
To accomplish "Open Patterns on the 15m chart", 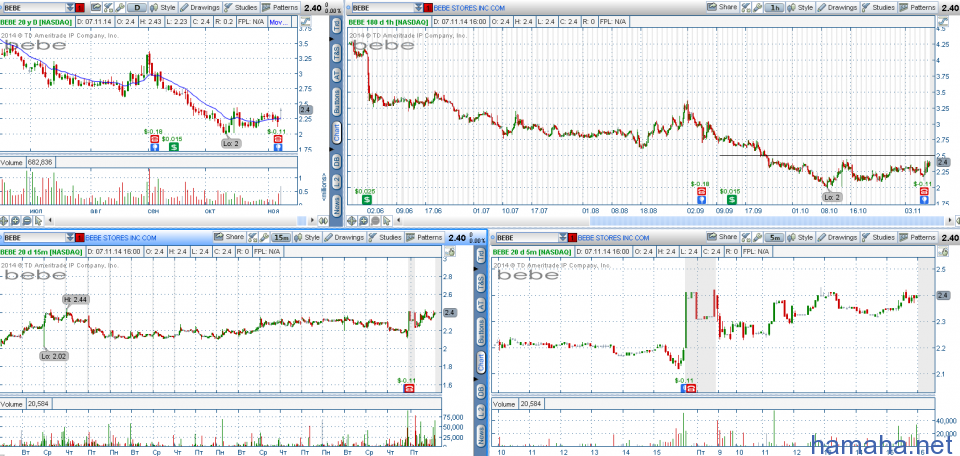I will click(424, 237).
